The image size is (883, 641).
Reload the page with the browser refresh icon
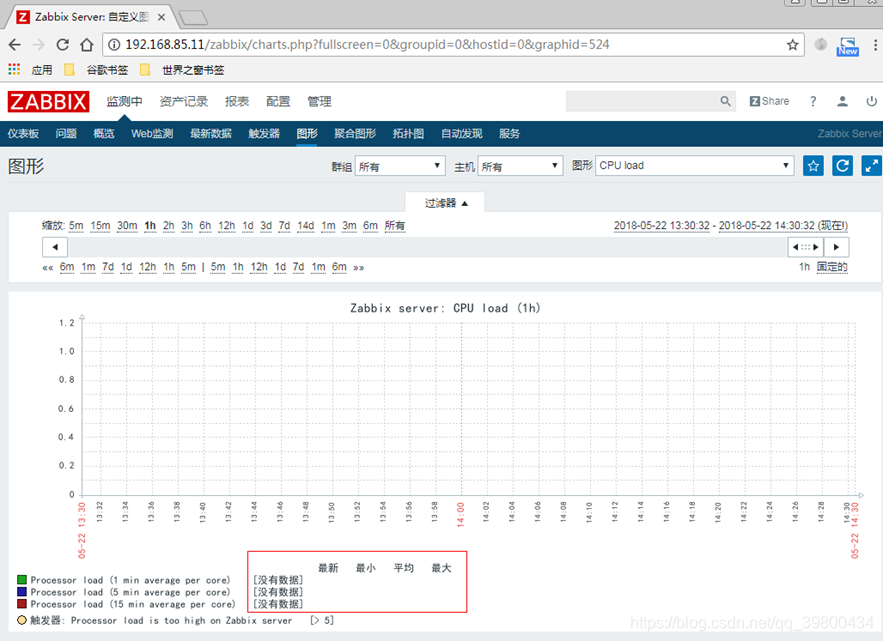coord(63,44)
